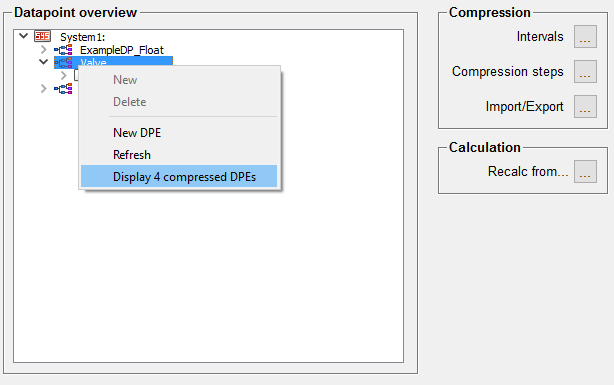The width and height of the screenshot is (614, 385).
Task: Expand the ExampleDP_Float datapoint
Action: point(43,50)
